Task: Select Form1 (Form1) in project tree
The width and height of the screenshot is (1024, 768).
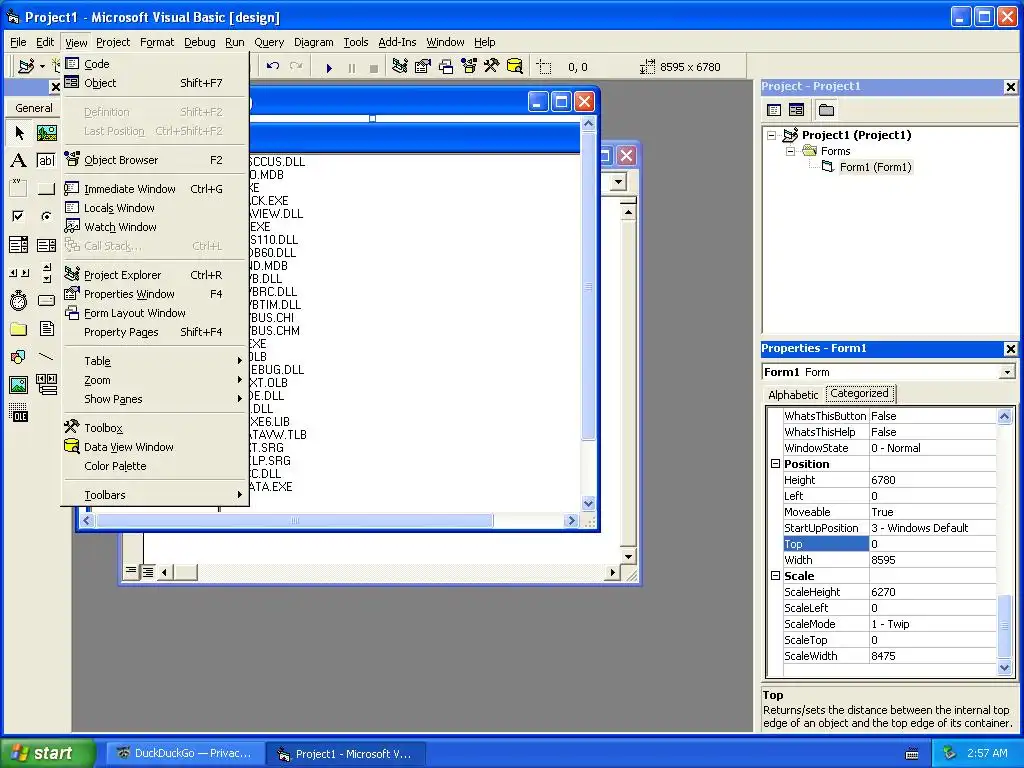Action: (x=875, y=167)
